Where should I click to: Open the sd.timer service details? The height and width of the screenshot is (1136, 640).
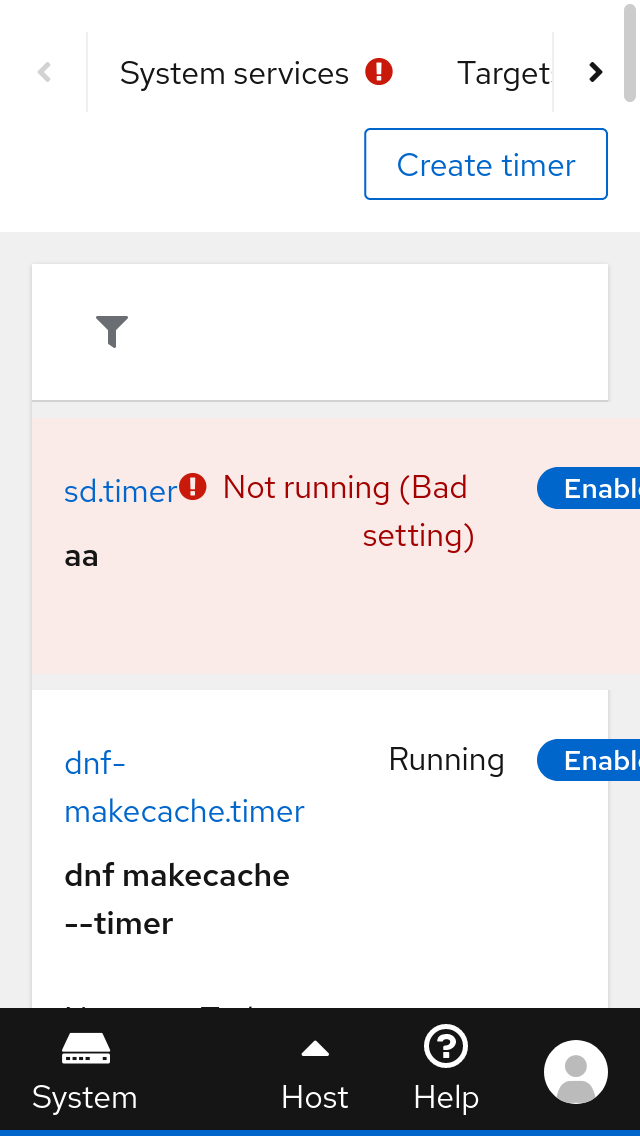pyautogui.click(x=119, y=490)
